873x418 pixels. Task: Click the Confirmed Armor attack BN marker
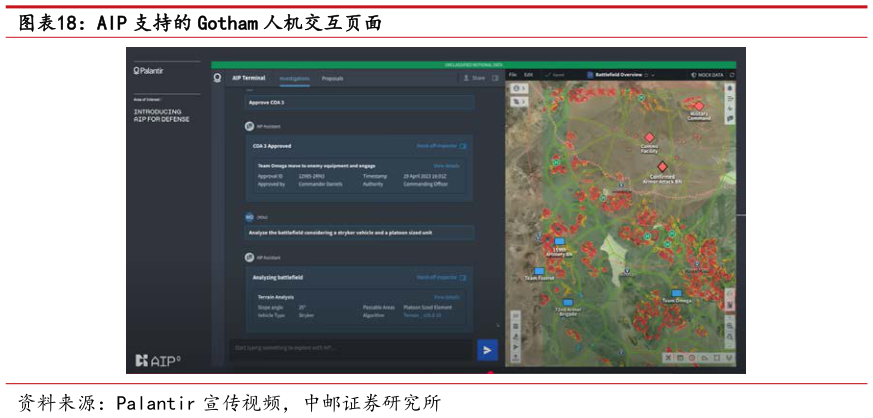[x=660, y=166]
